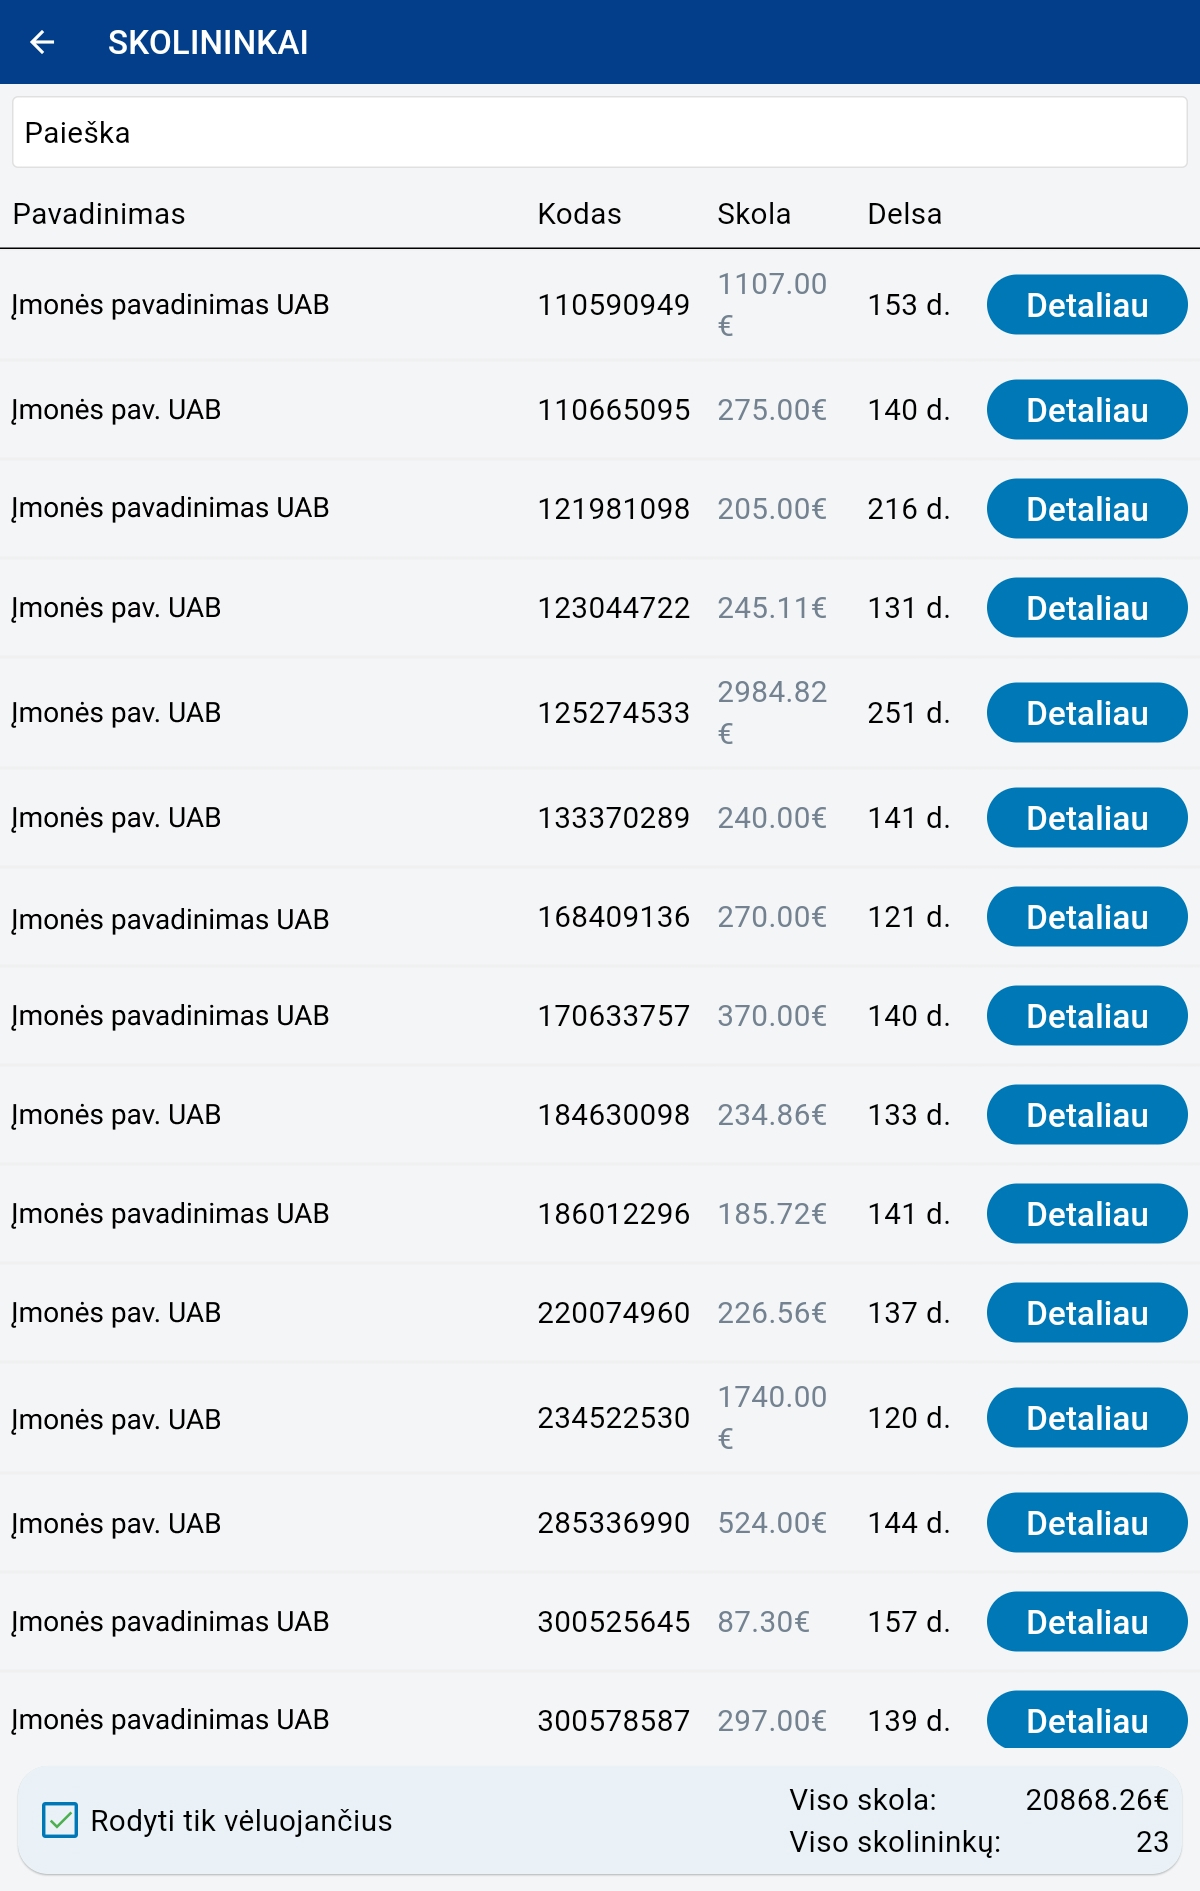Open Detaliau for code 186012296
This screenshot has width=1200, height=1891.
(1087, 1214)
